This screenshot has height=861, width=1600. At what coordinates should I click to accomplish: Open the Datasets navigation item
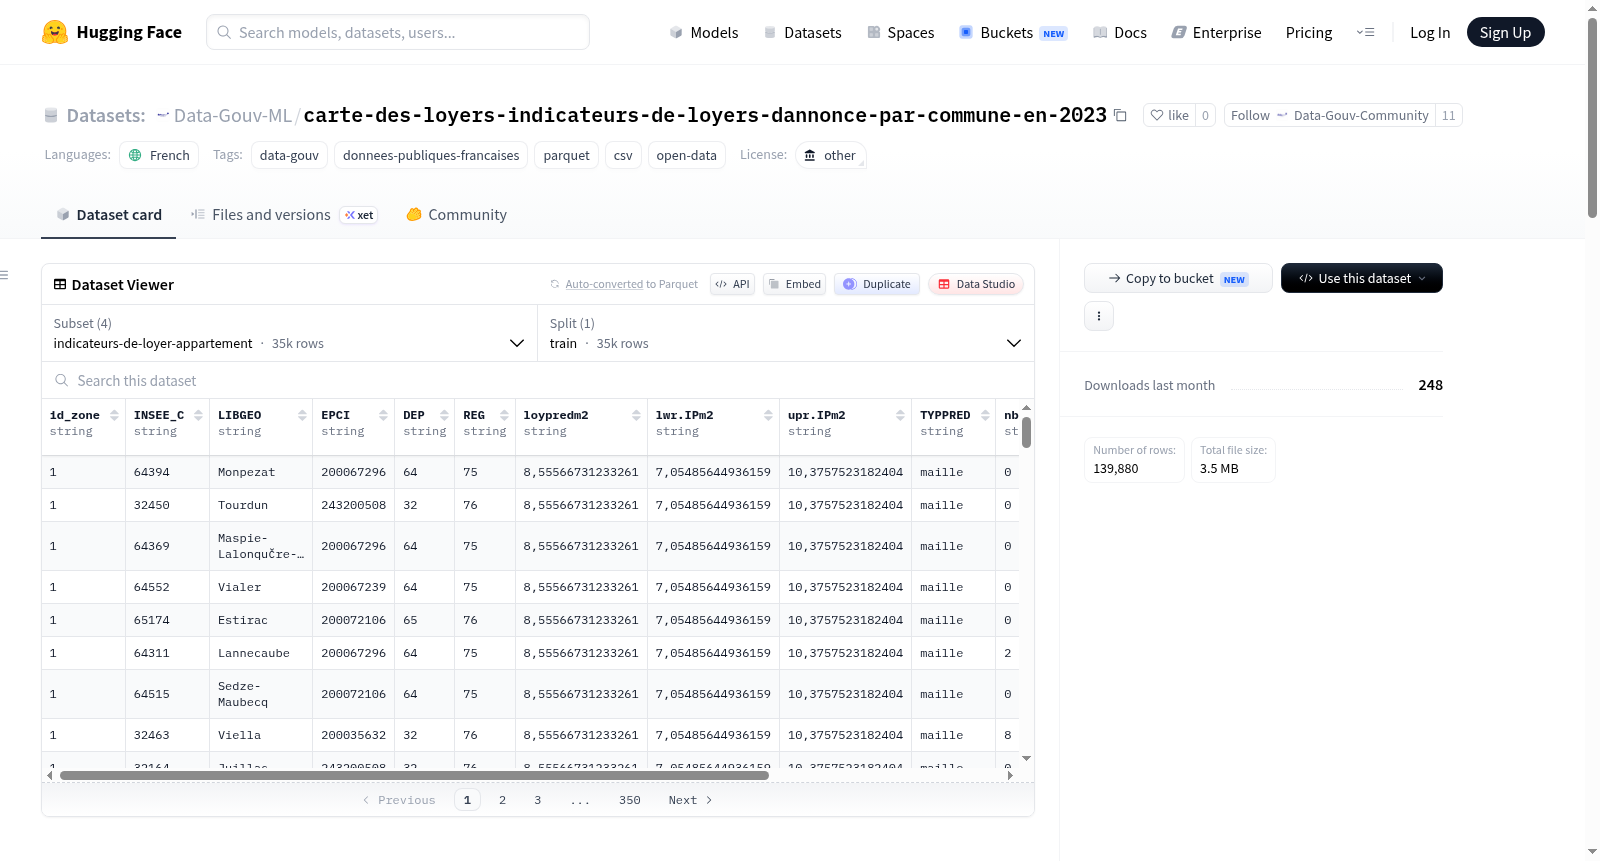(x=802, y=33)
